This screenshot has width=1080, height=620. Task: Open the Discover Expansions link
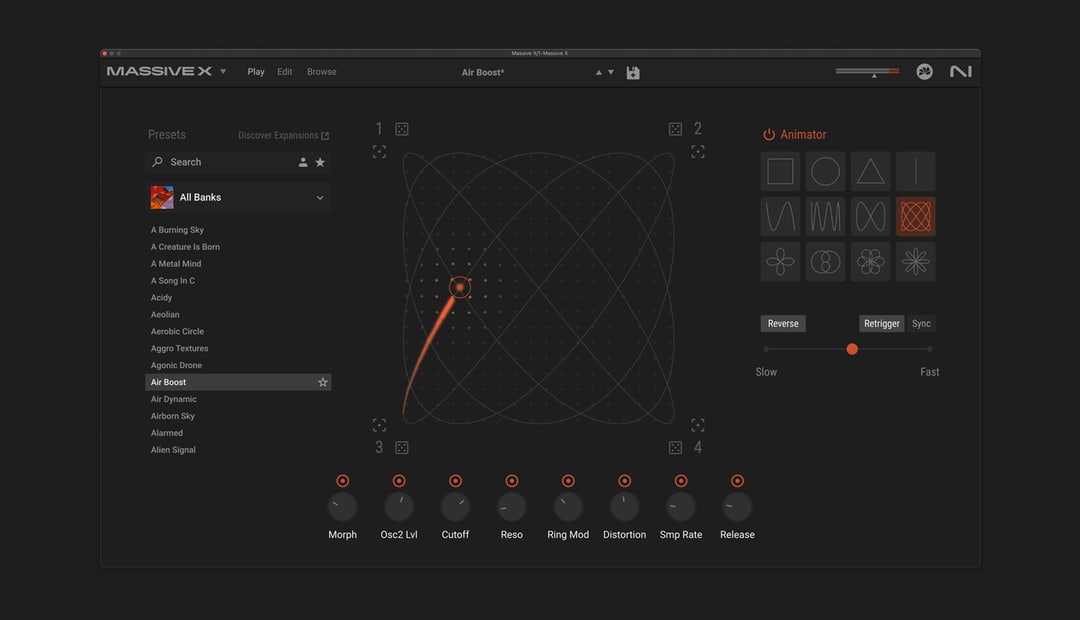283,135
